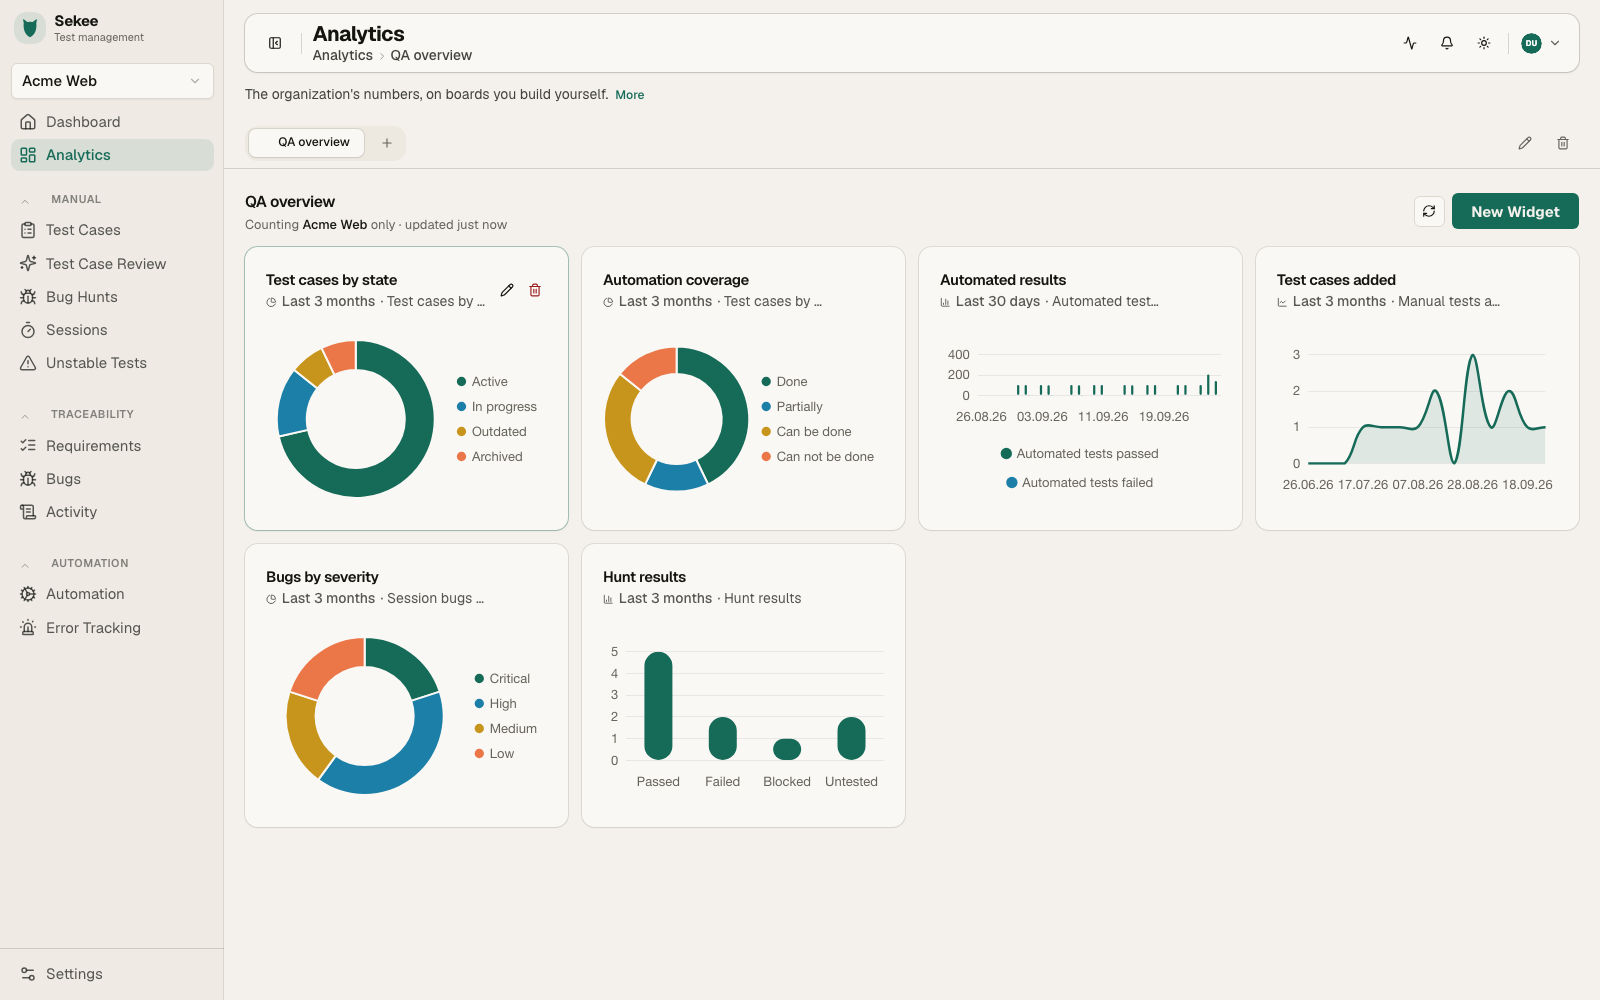Edit the board with pencil icon
Viewport: 1600px width, 1000px height.
coord(1525,143)
